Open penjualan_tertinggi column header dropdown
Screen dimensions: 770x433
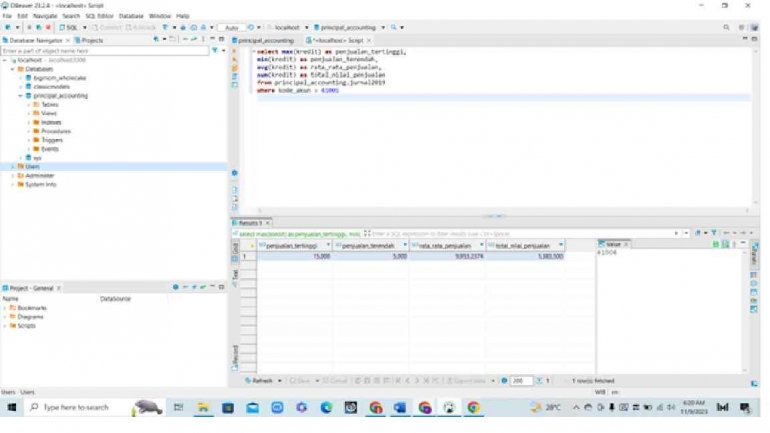328,245
